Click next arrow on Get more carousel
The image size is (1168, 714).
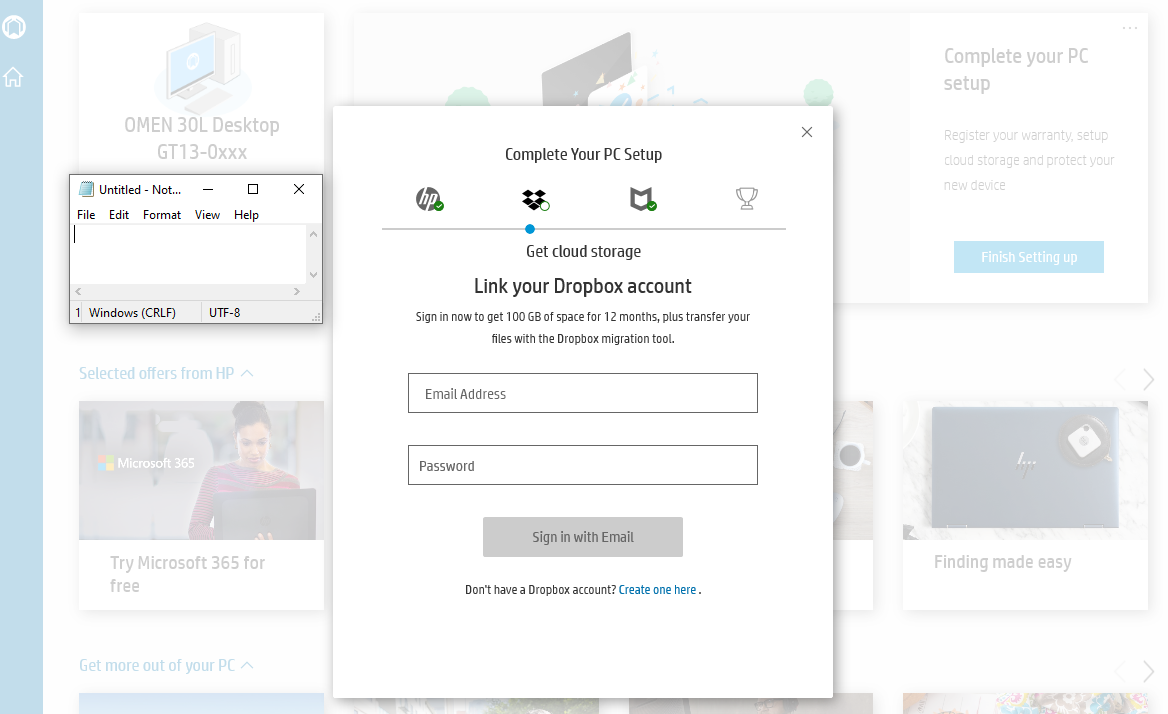point(1148,671)
